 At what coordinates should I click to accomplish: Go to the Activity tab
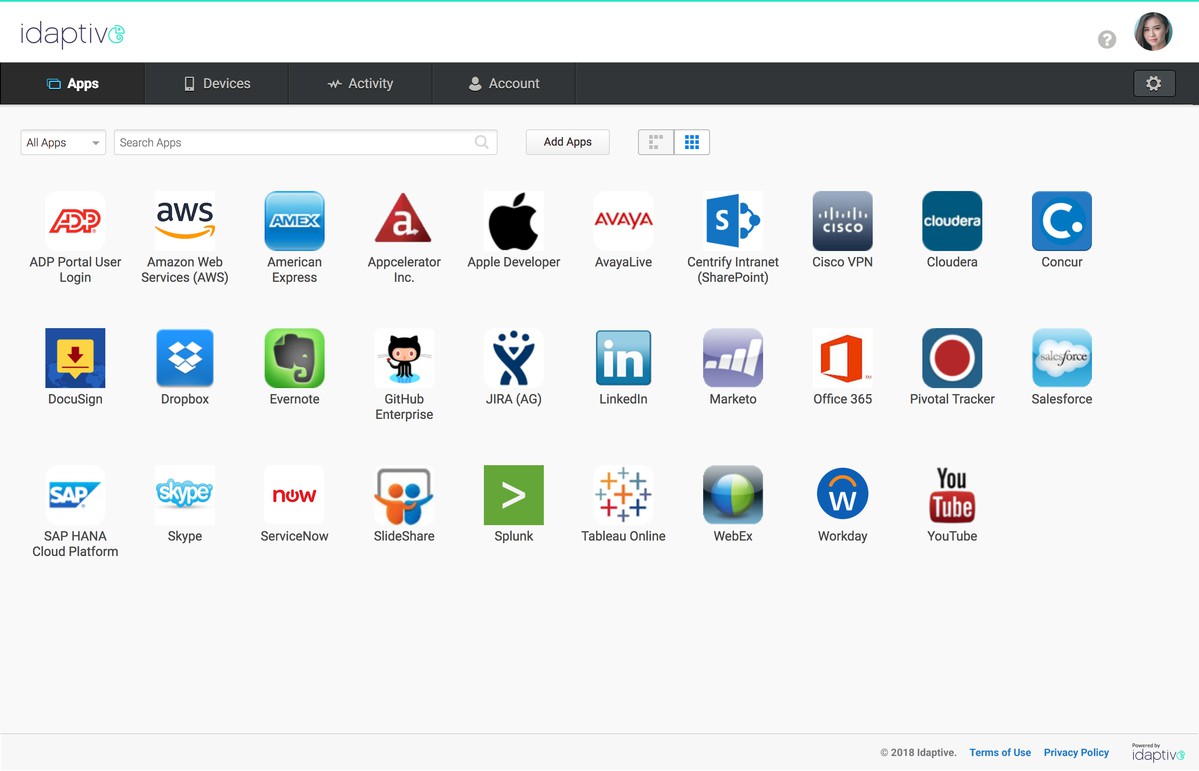click(x=360, y=84)
